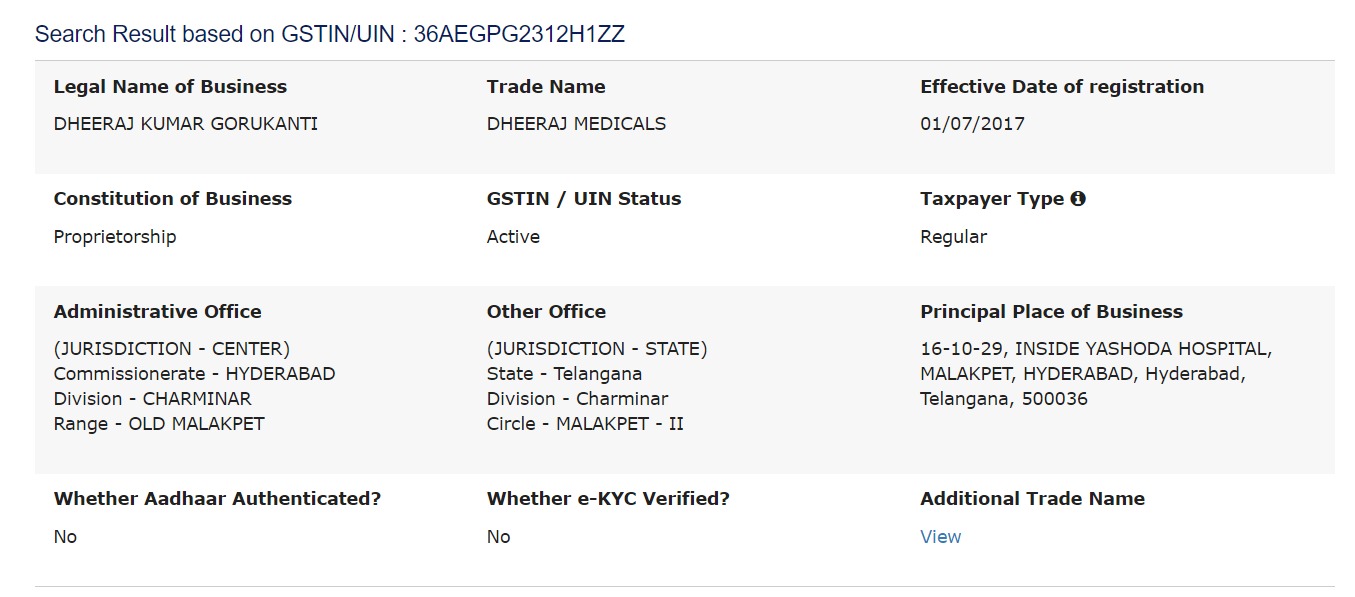Open the Additional Trade Name View link
1355x597 pixels.
tap(940, 537)
